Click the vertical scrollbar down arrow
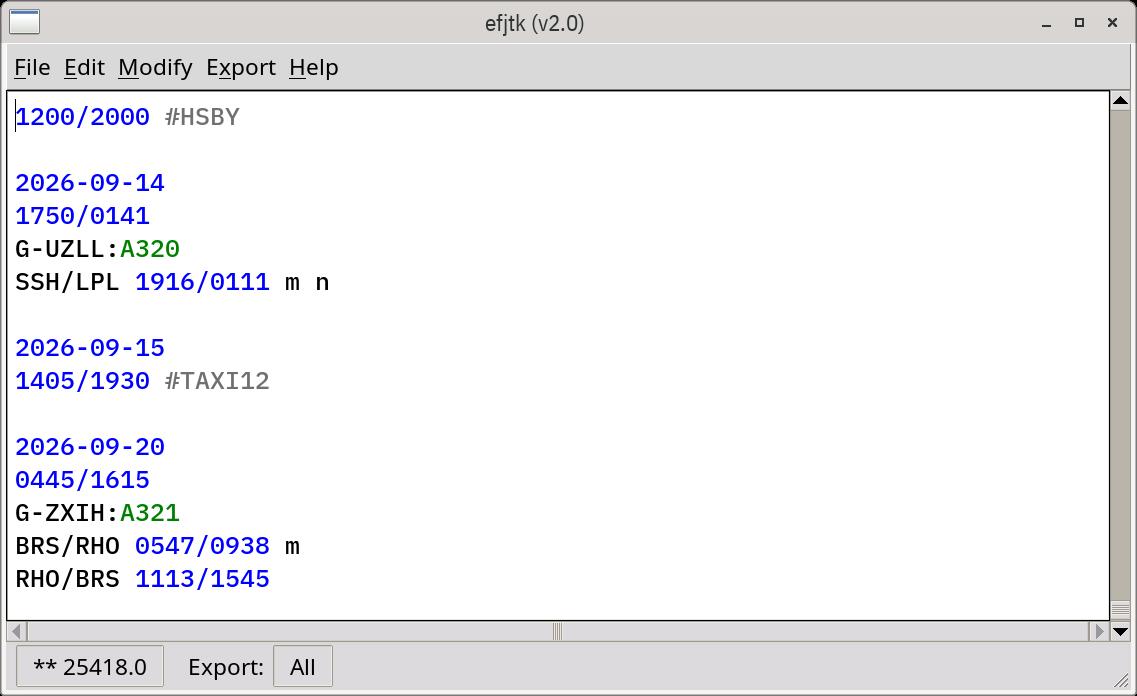This screenshot has height=696, width=1137. pyautogui.click(x=1120, y=631)
